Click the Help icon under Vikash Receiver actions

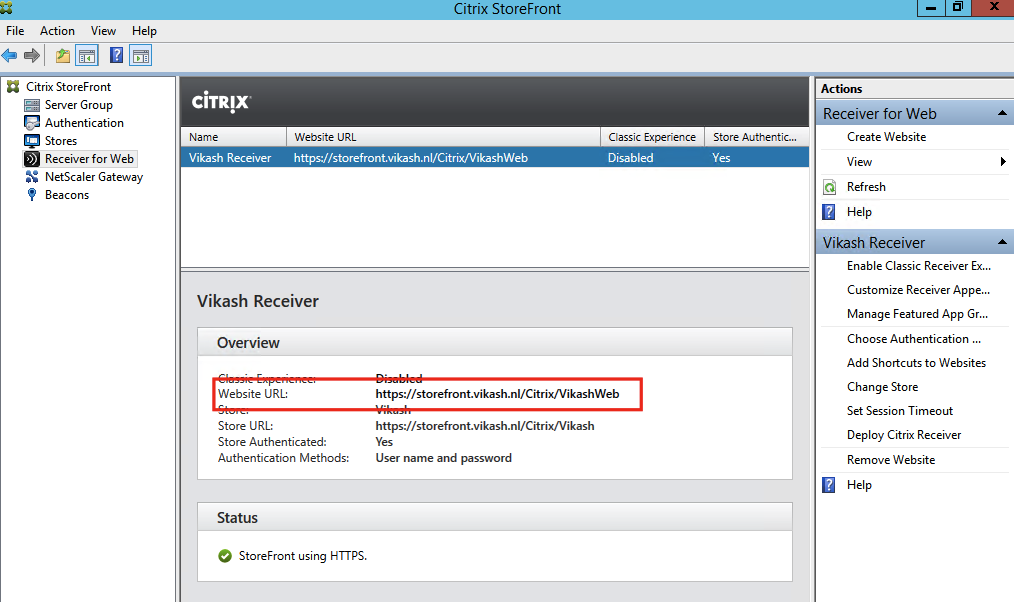tap(829, 485)
